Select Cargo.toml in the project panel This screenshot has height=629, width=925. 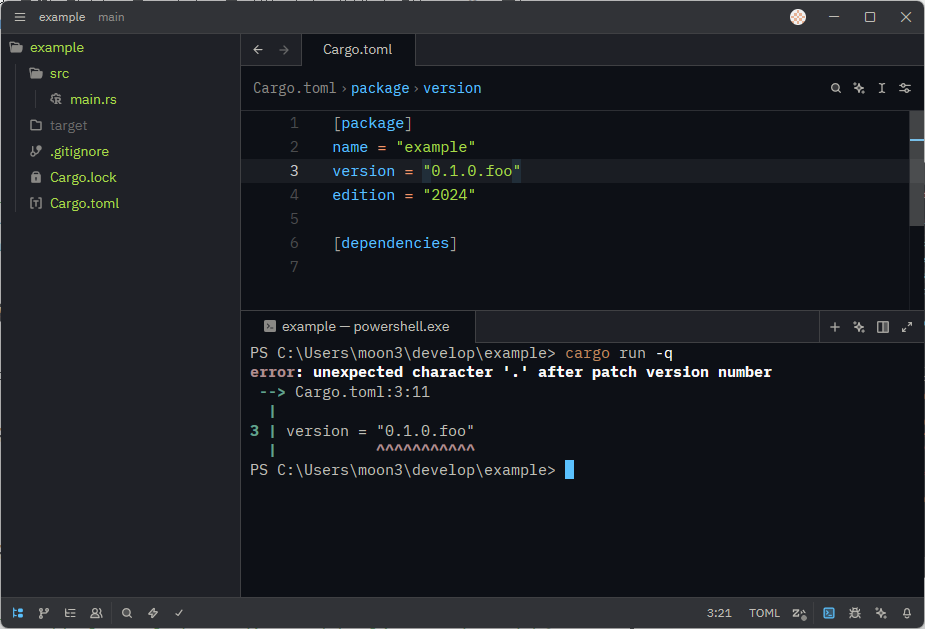[84, 203]
